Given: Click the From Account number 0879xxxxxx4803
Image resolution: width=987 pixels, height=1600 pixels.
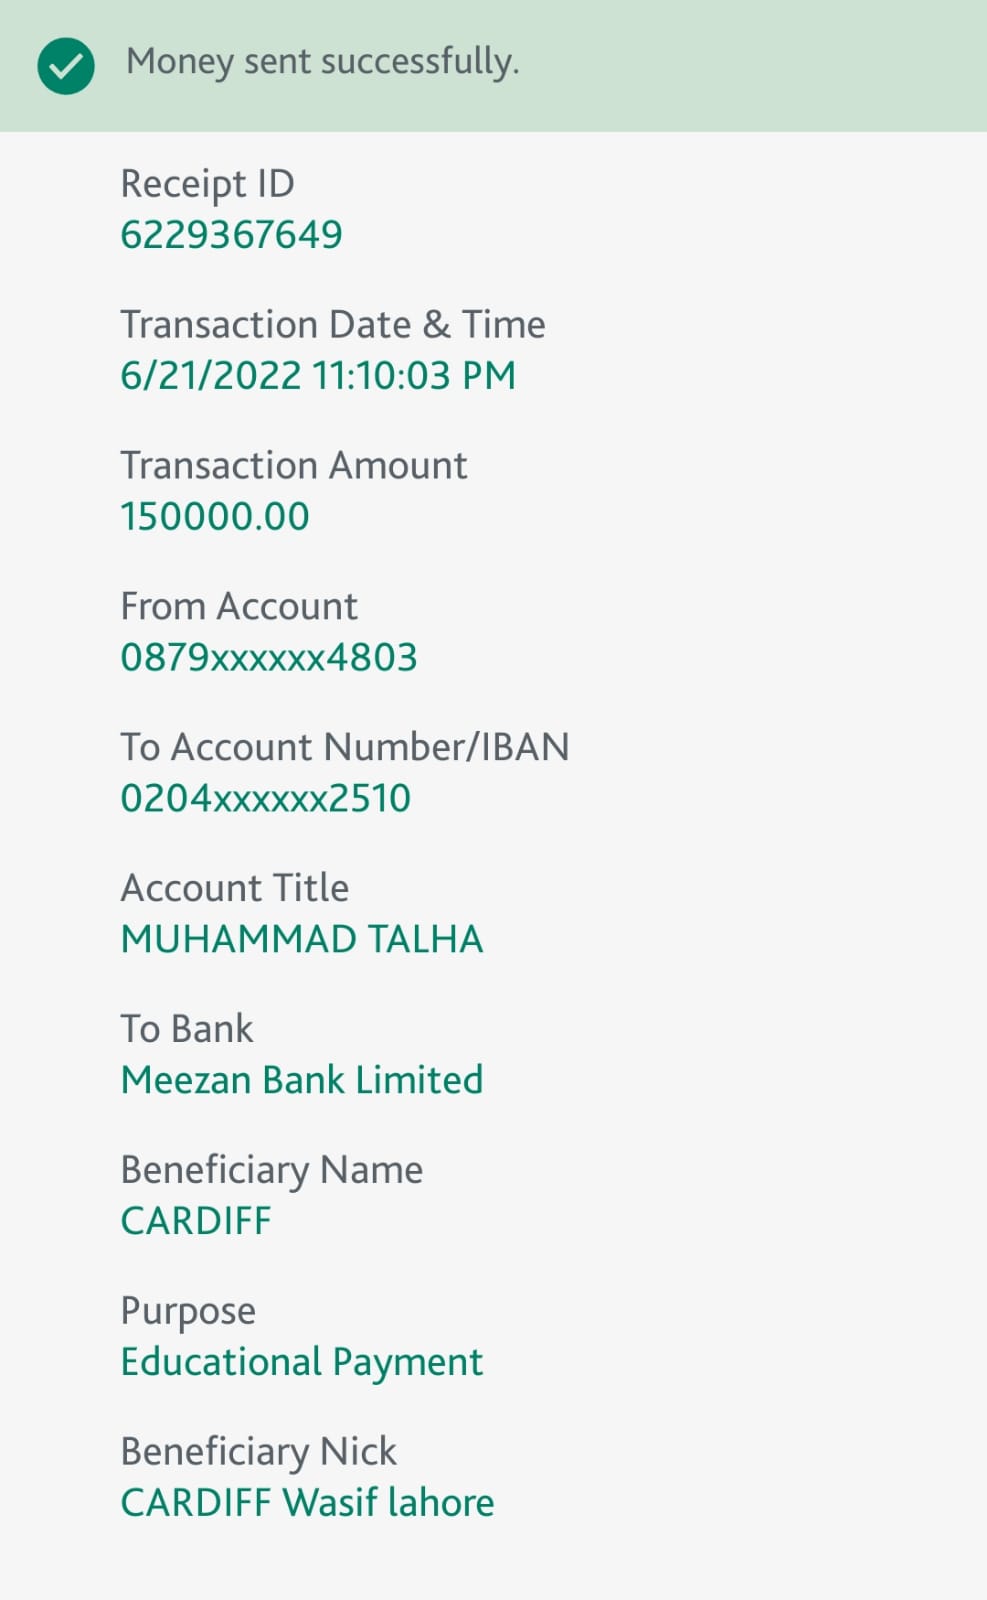Looking at the screenshot, I should coord(268,658).
